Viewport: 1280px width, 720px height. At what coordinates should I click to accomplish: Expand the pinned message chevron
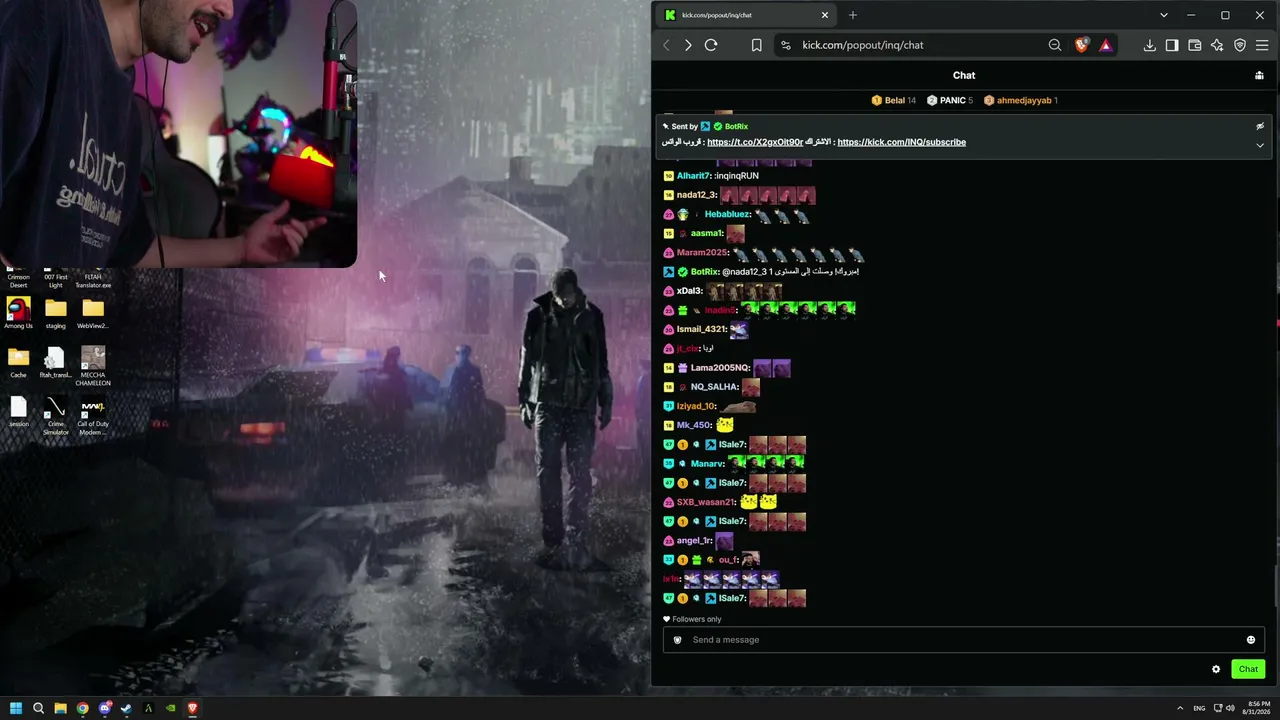point(1260,145)
